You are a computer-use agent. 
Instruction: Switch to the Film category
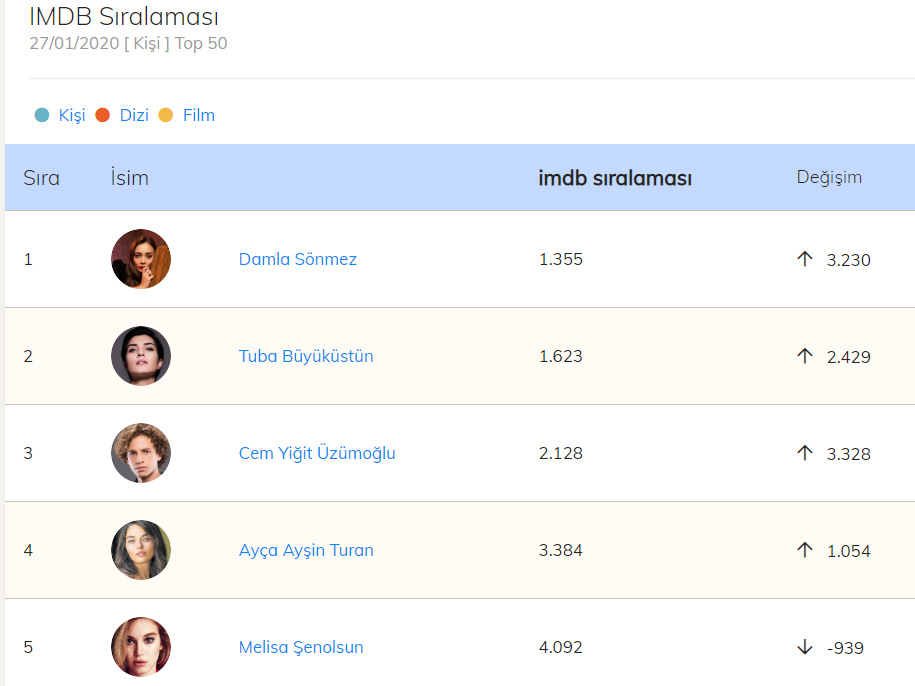(198, 115)
